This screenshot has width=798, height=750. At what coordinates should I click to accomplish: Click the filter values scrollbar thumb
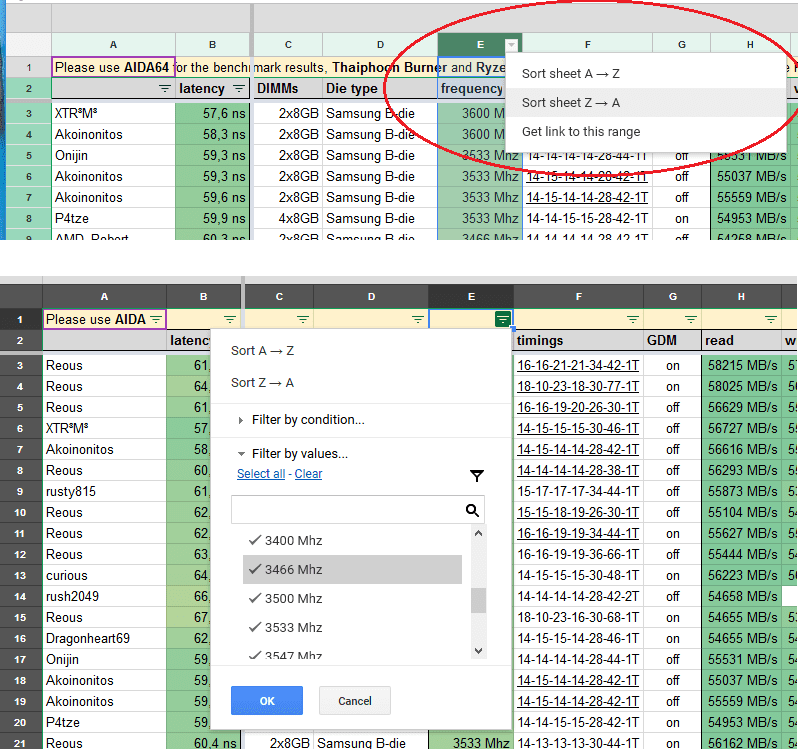478,600
